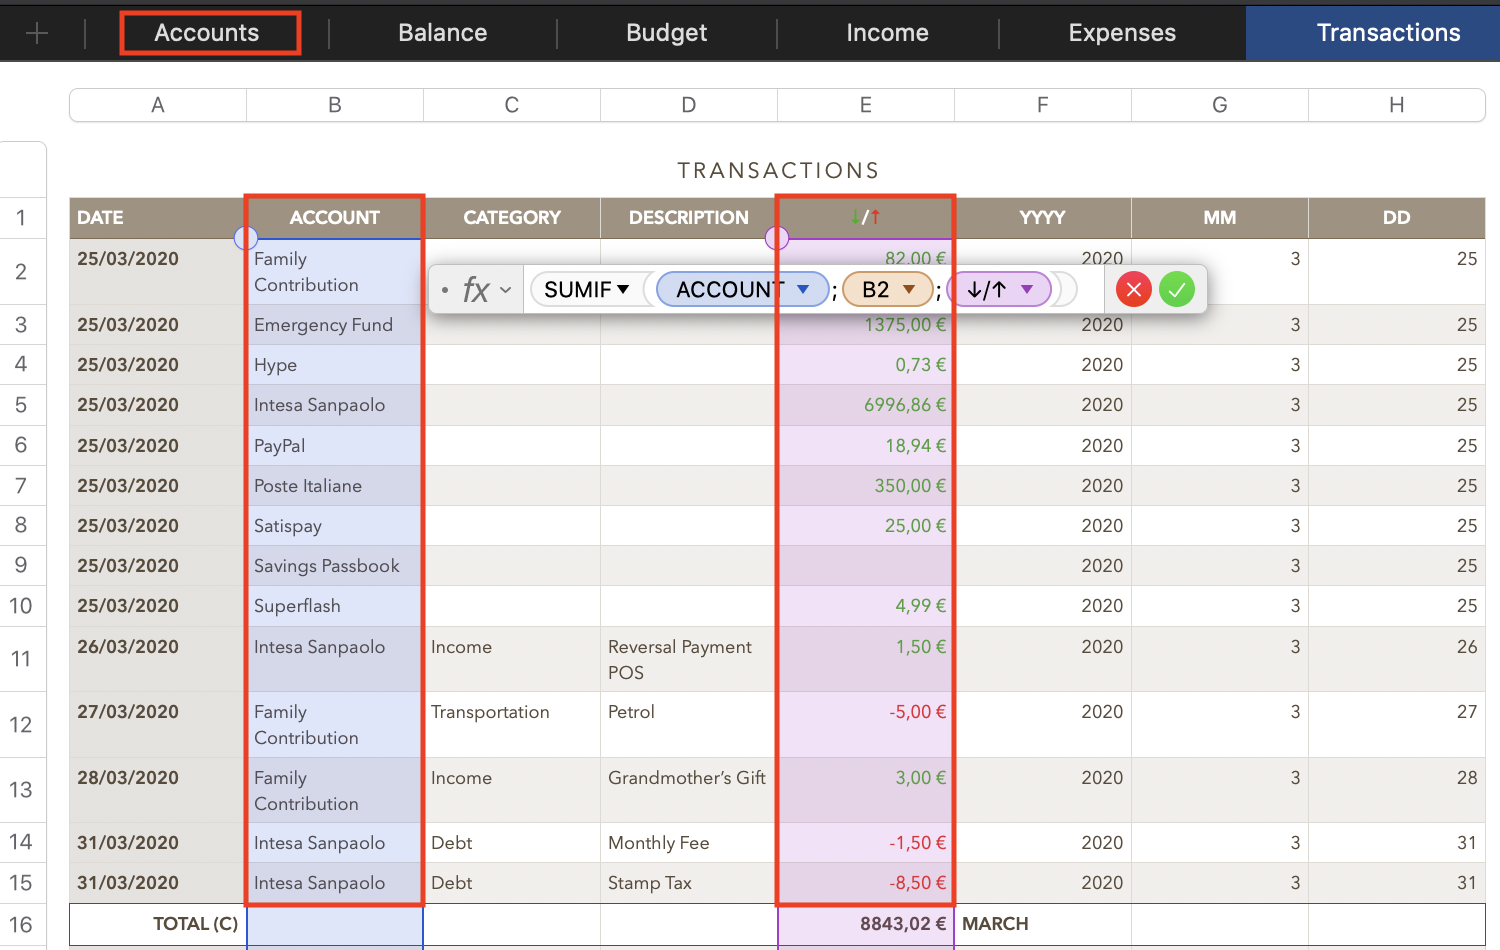Click the DESCRIPTION header cell
Image resolution: width=1500 pixels, height=950 pixels.
689,218
